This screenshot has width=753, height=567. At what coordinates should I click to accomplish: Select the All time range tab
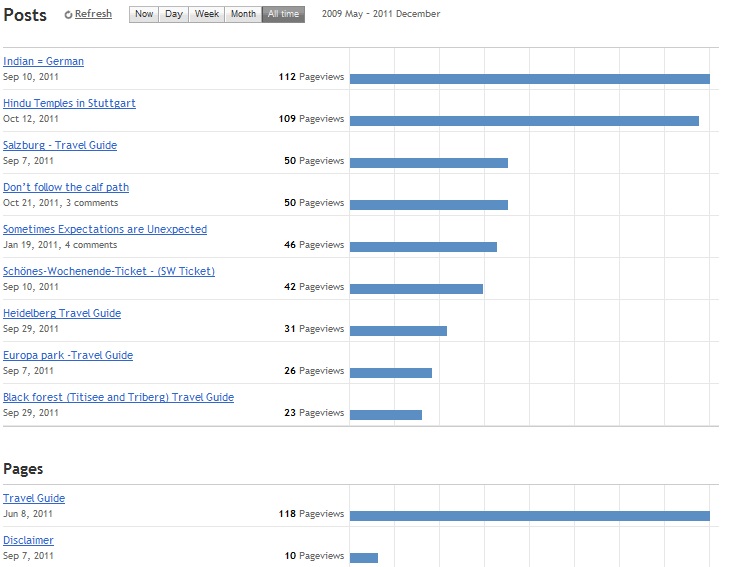283,14
